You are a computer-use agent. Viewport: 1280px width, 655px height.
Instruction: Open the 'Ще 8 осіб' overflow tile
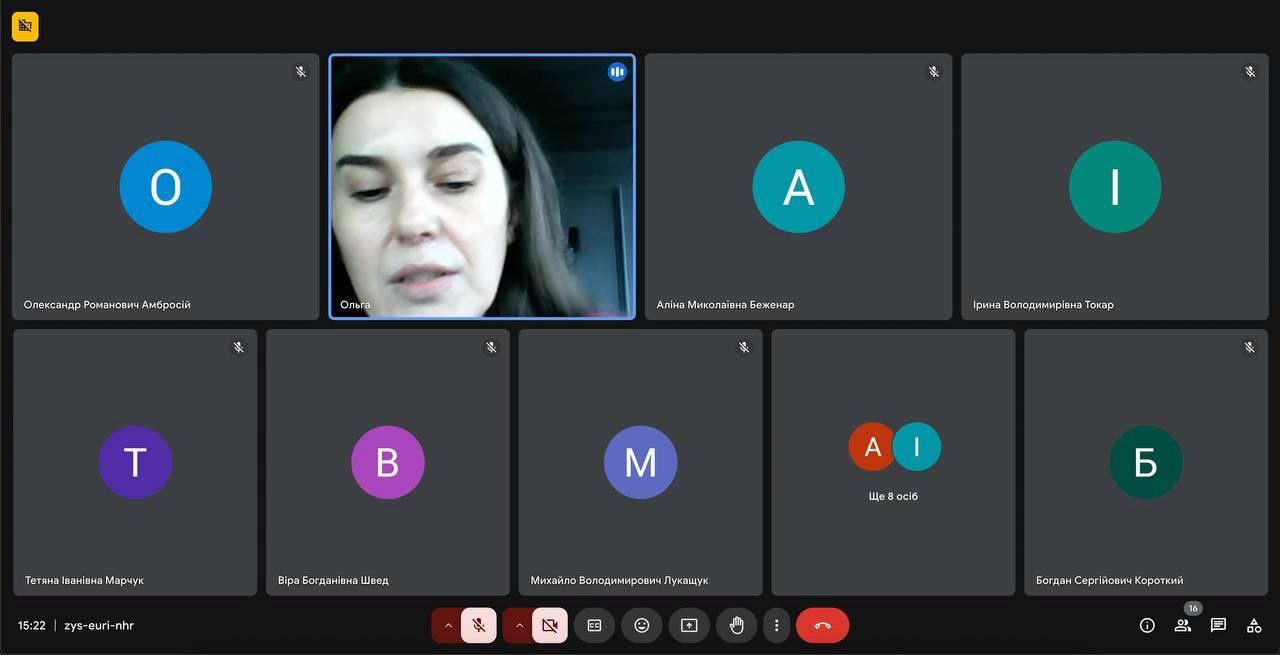[893, 462]
